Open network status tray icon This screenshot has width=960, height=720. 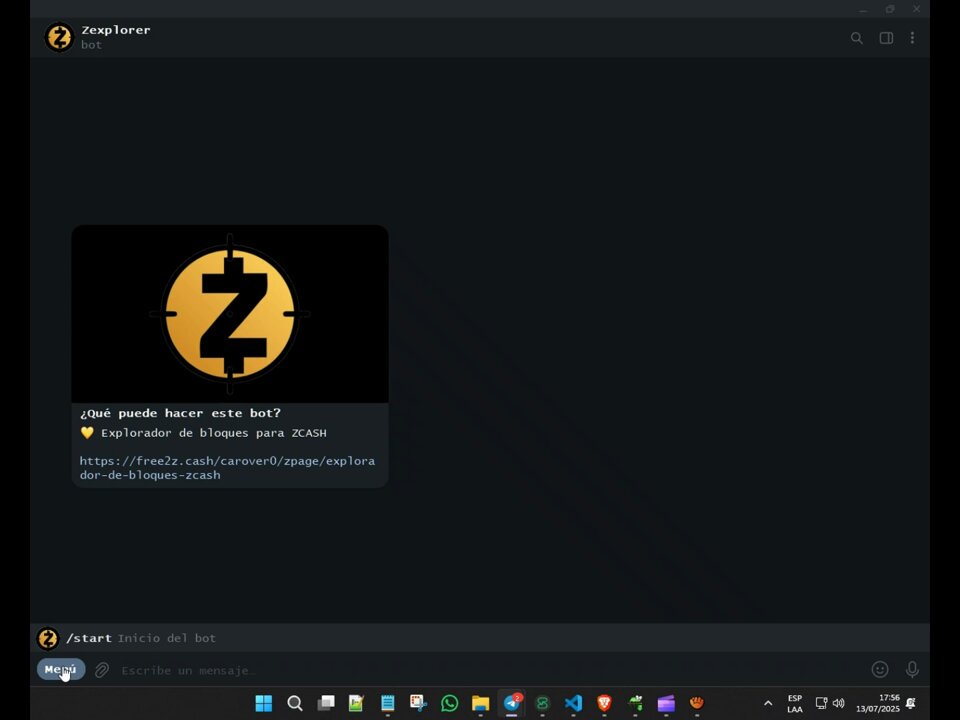[x=822, y=703]
